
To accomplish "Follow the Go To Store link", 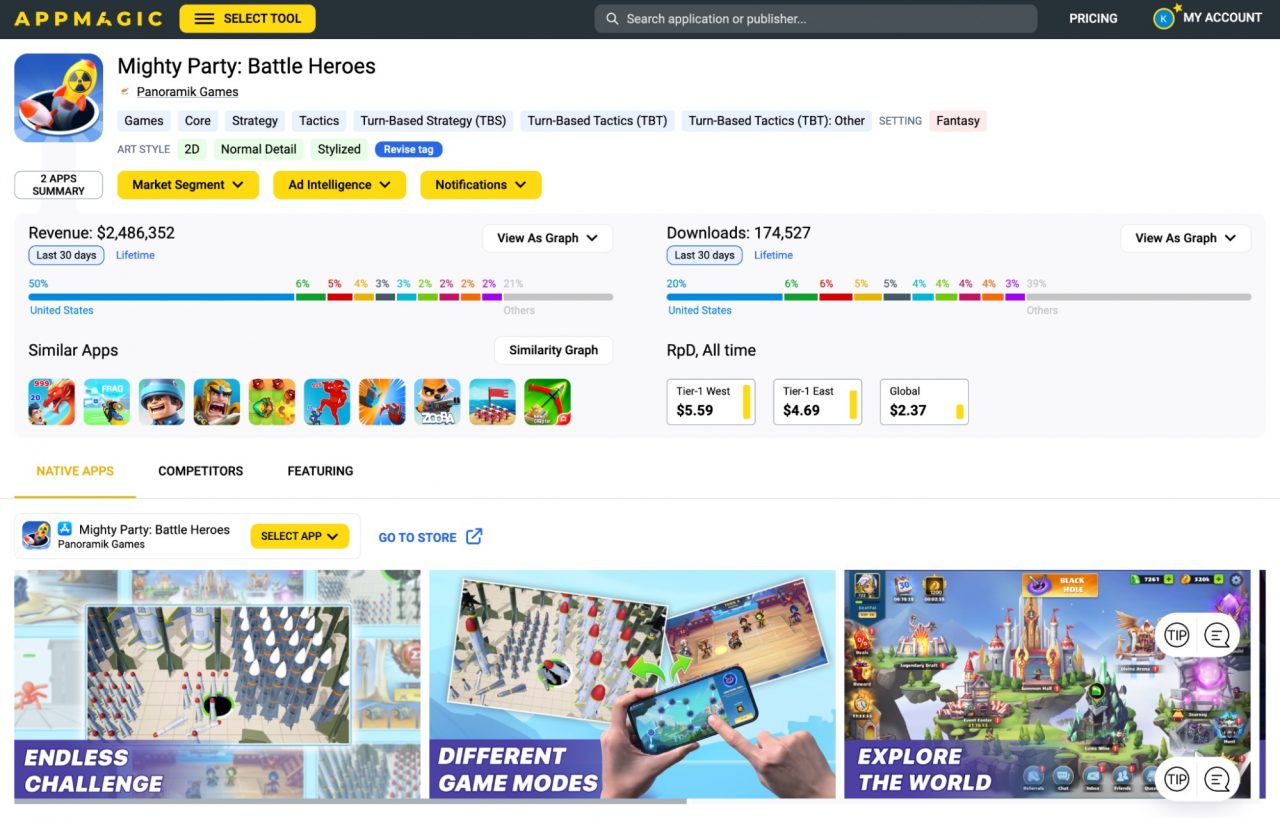I will [417, 538].
